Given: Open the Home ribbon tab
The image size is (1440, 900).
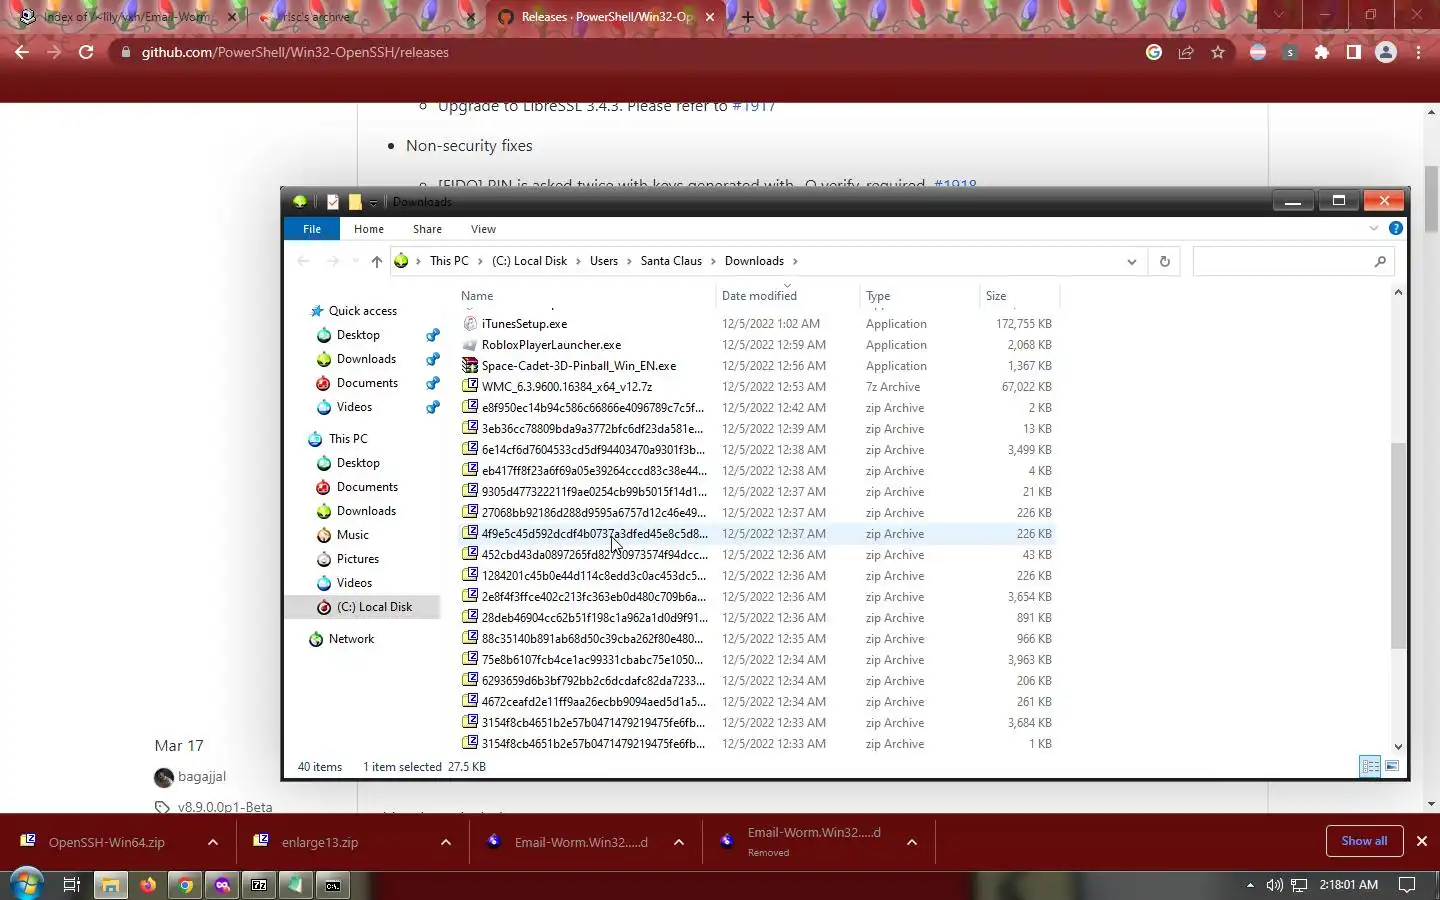Looking at the screenshot, I should [x=369, y=229].
